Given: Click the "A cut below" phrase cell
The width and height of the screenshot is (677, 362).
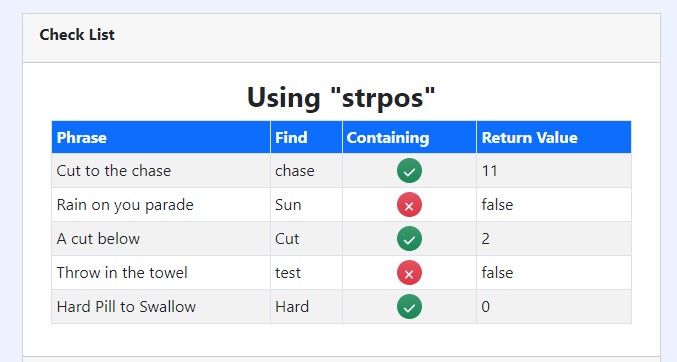Looking at the screenshot, I should [x=161, y=238].
